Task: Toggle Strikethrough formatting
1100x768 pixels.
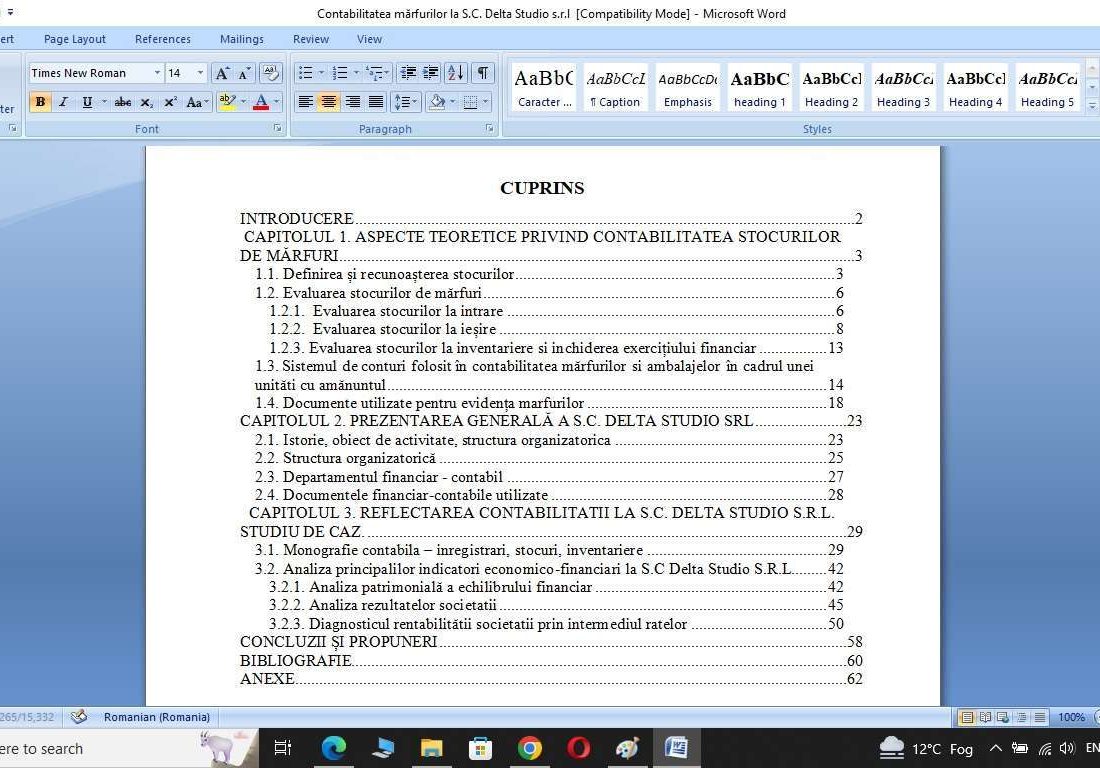Action: 123,102
